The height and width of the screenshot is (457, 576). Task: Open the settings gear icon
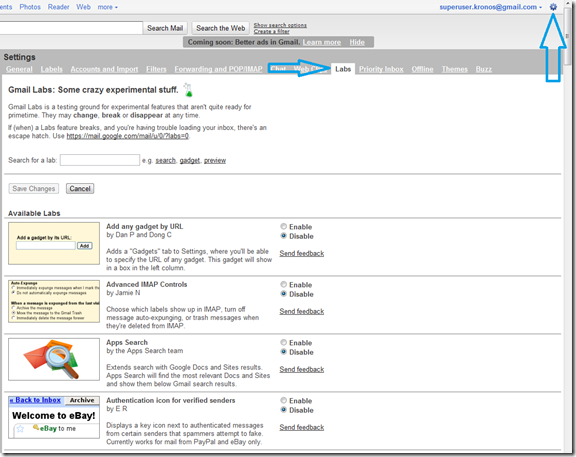pos(553,7)
